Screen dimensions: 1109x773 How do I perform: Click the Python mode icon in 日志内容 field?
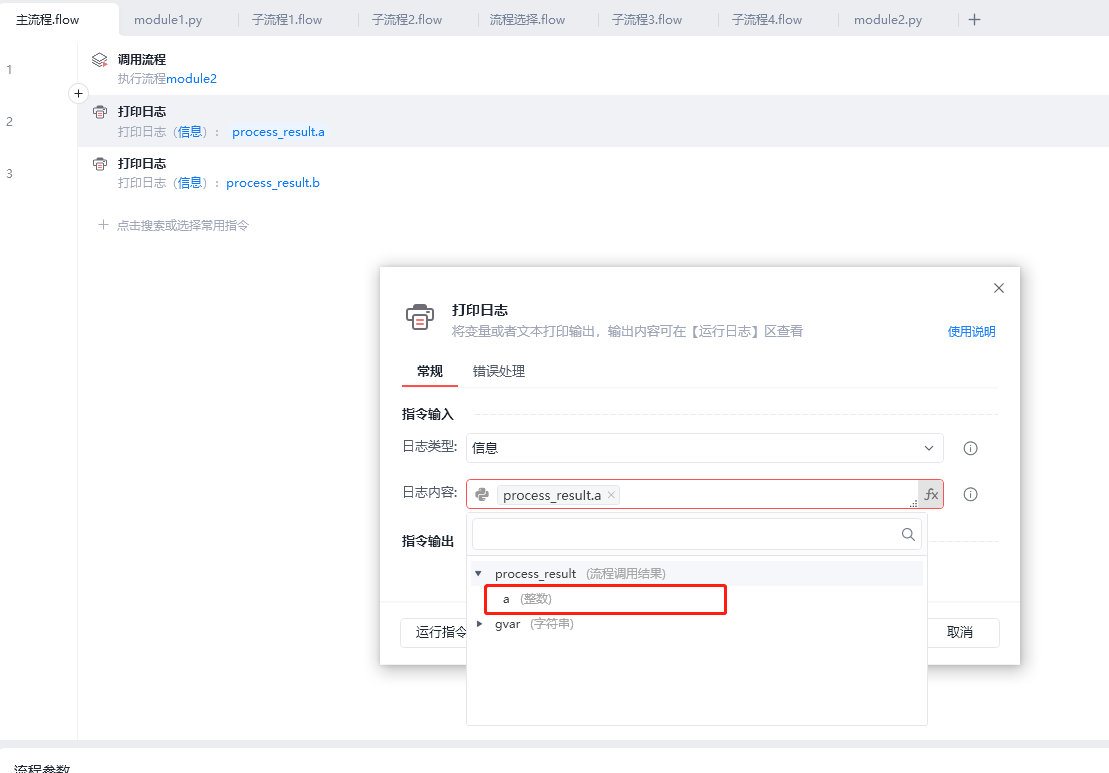pos(482,494)
